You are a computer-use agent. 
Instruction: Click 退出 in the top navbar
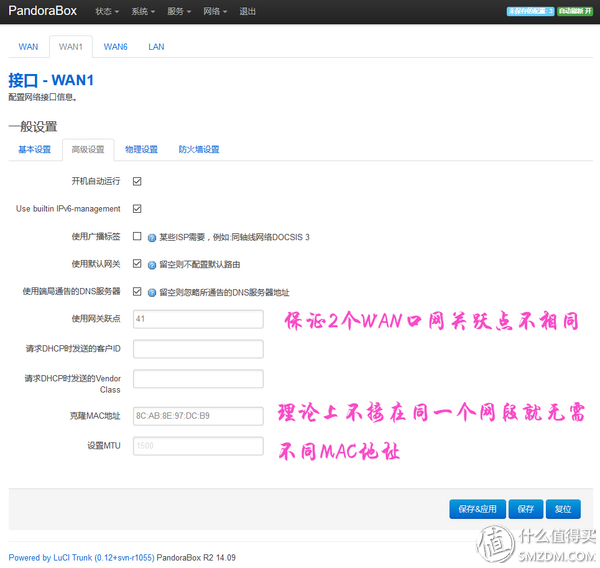[x=247, y=11]
